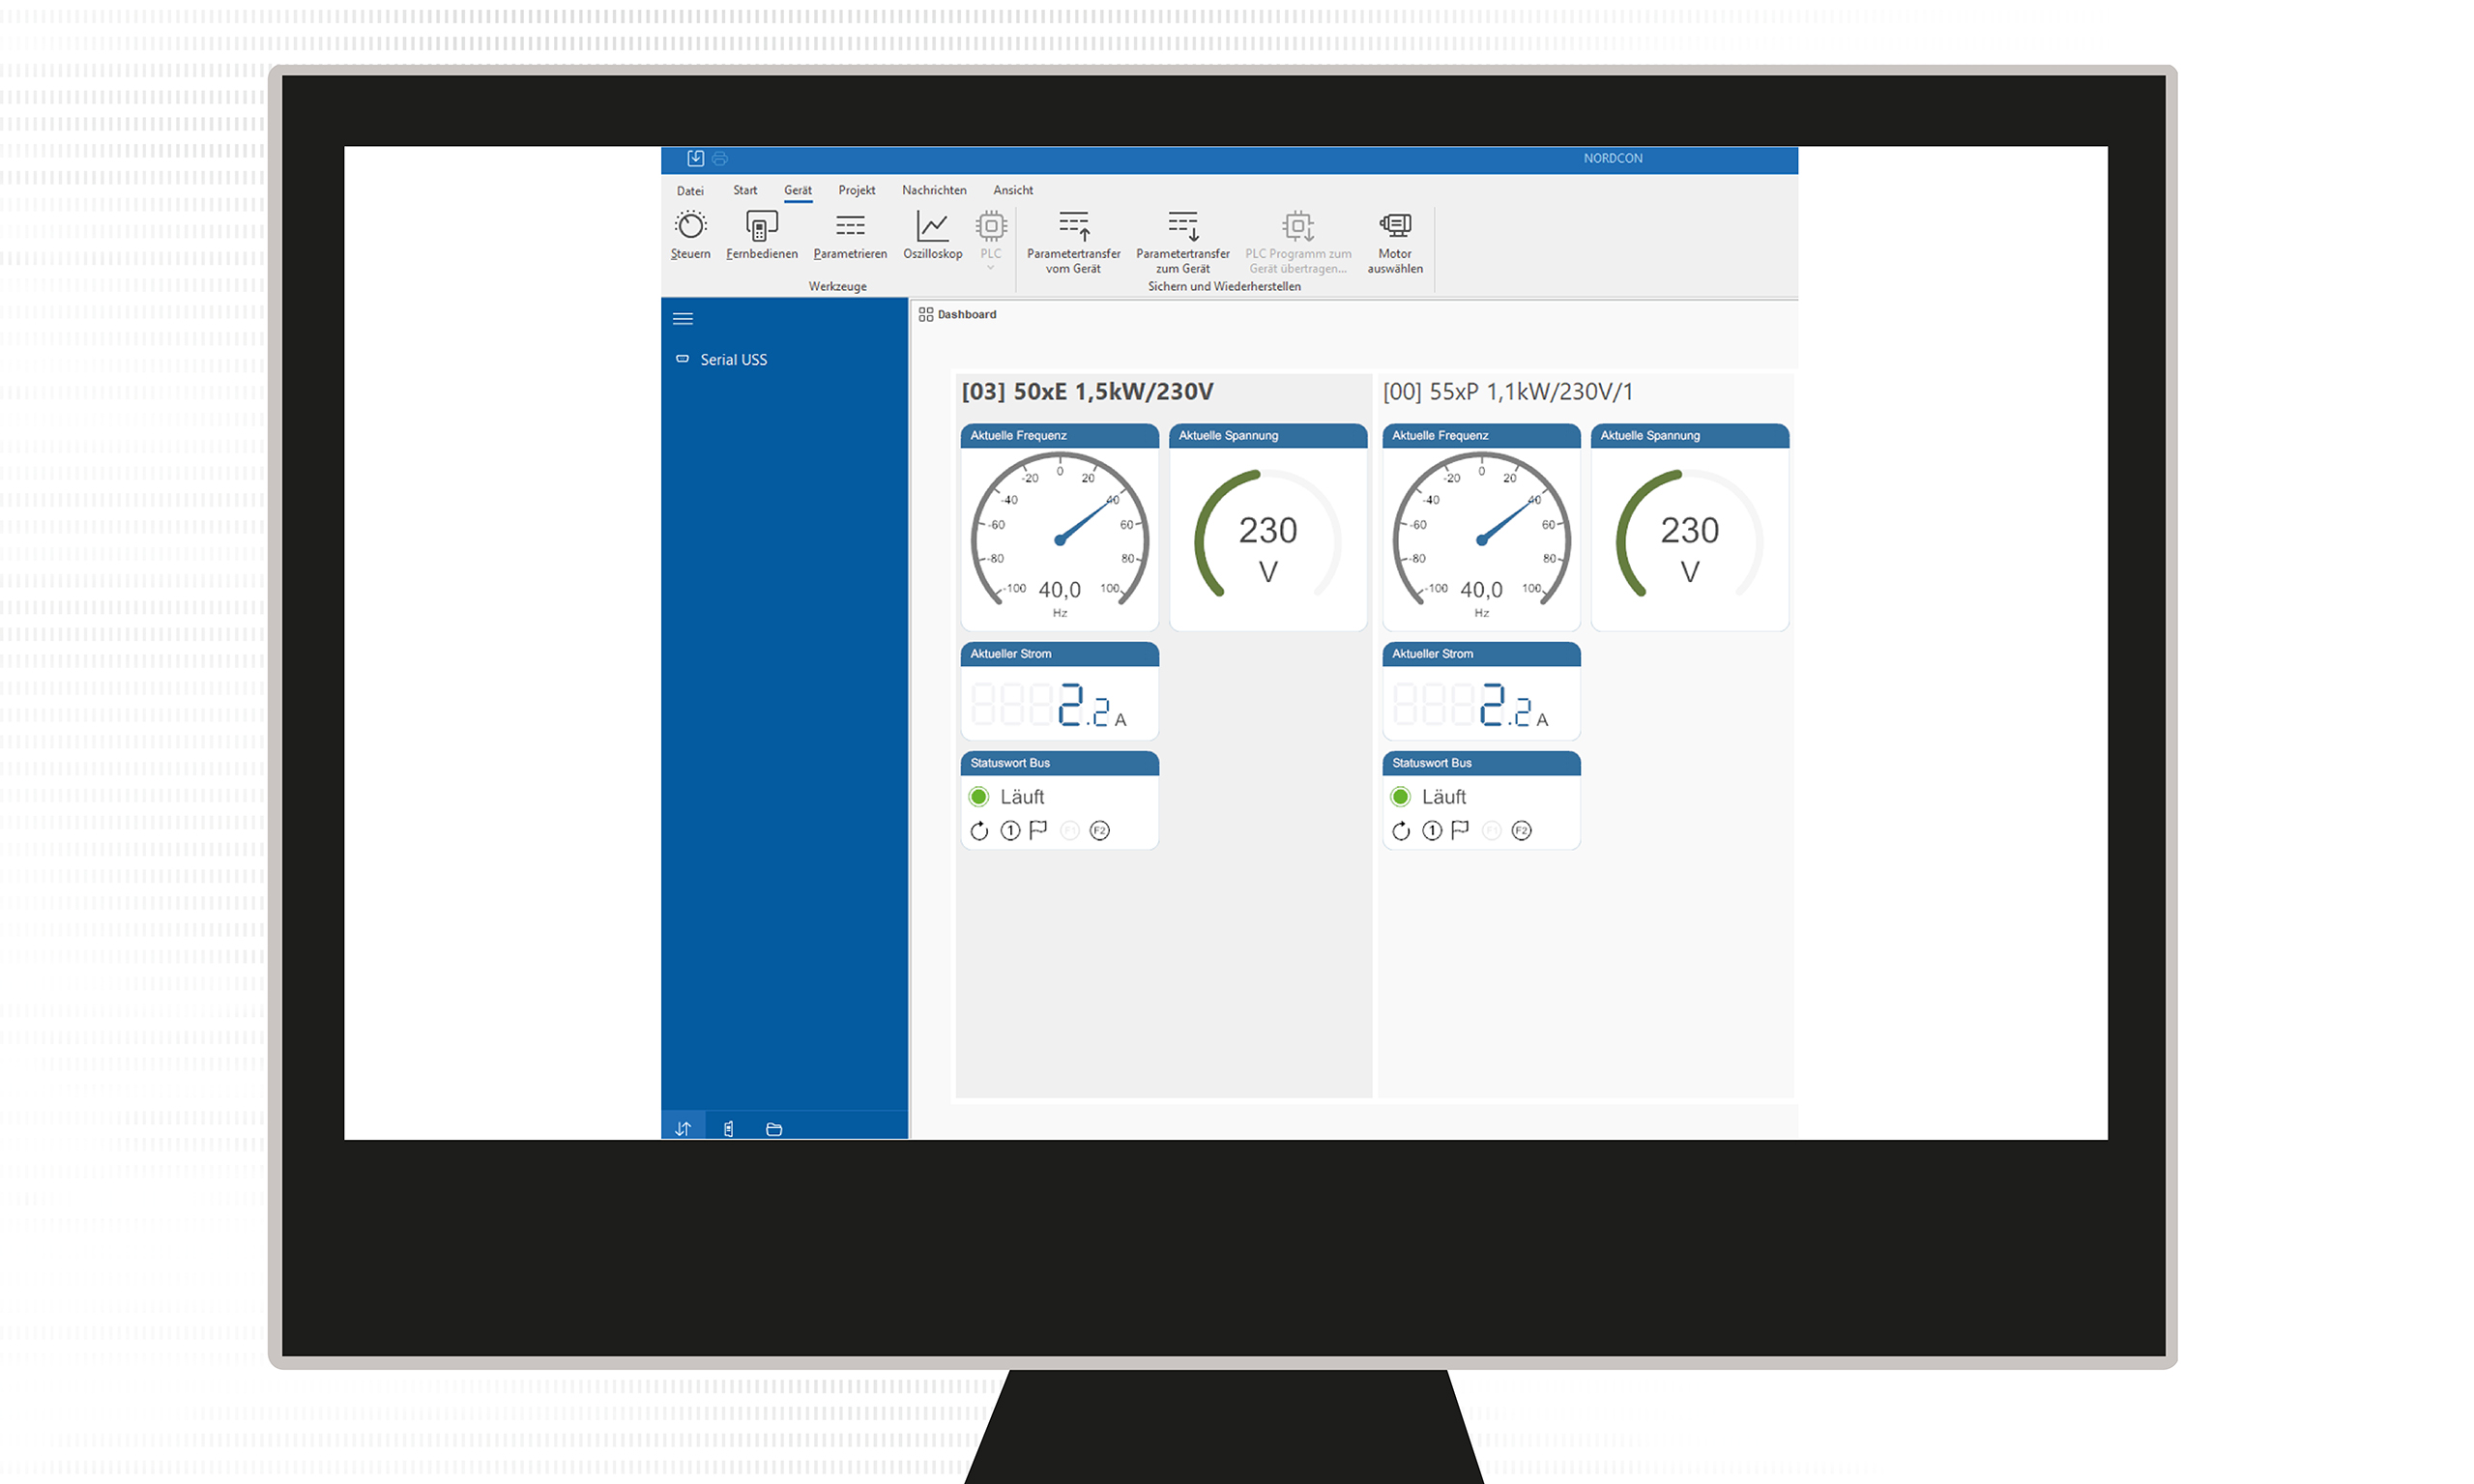Switch to the Nachrichten tab
This screenshot has height=1484, width=2474.
point(934,190)
